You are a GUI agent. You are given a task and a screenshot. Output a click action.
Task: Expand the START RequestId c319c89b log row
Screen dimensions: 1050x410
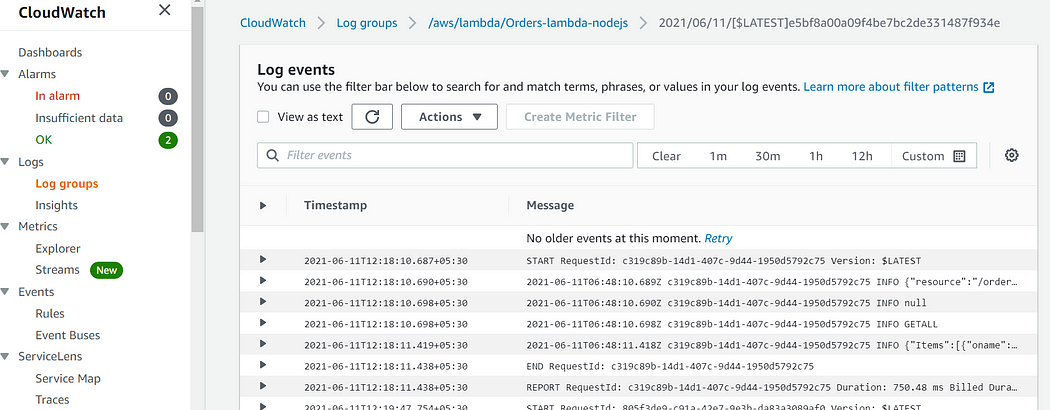pyautogui.click(x=263, y=259)
